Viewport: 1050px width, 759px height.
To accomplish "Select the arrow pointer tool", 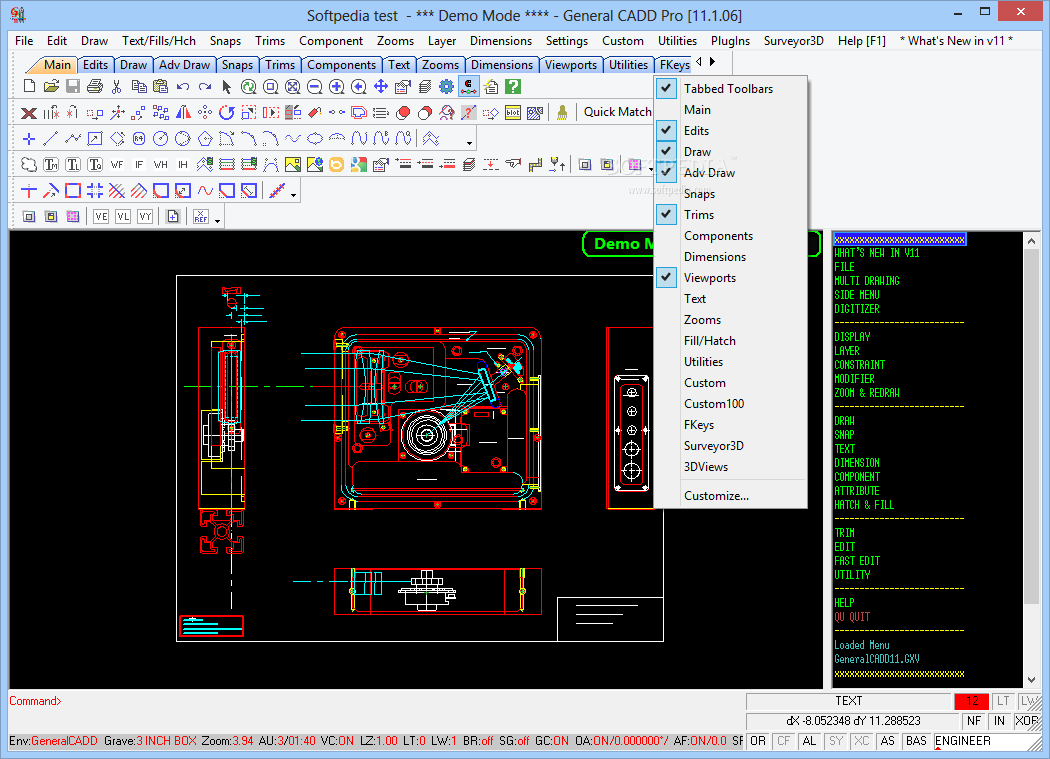I will [226, 86].
